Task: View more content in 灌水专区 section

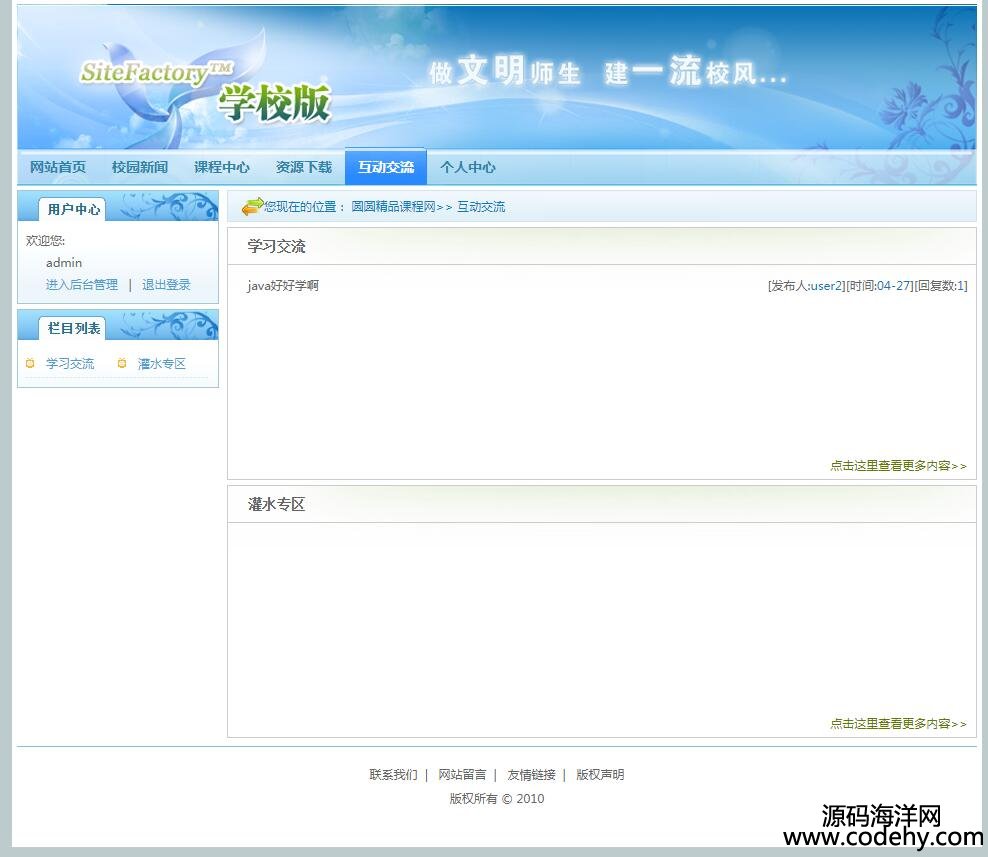Action: tap(898, 724)
